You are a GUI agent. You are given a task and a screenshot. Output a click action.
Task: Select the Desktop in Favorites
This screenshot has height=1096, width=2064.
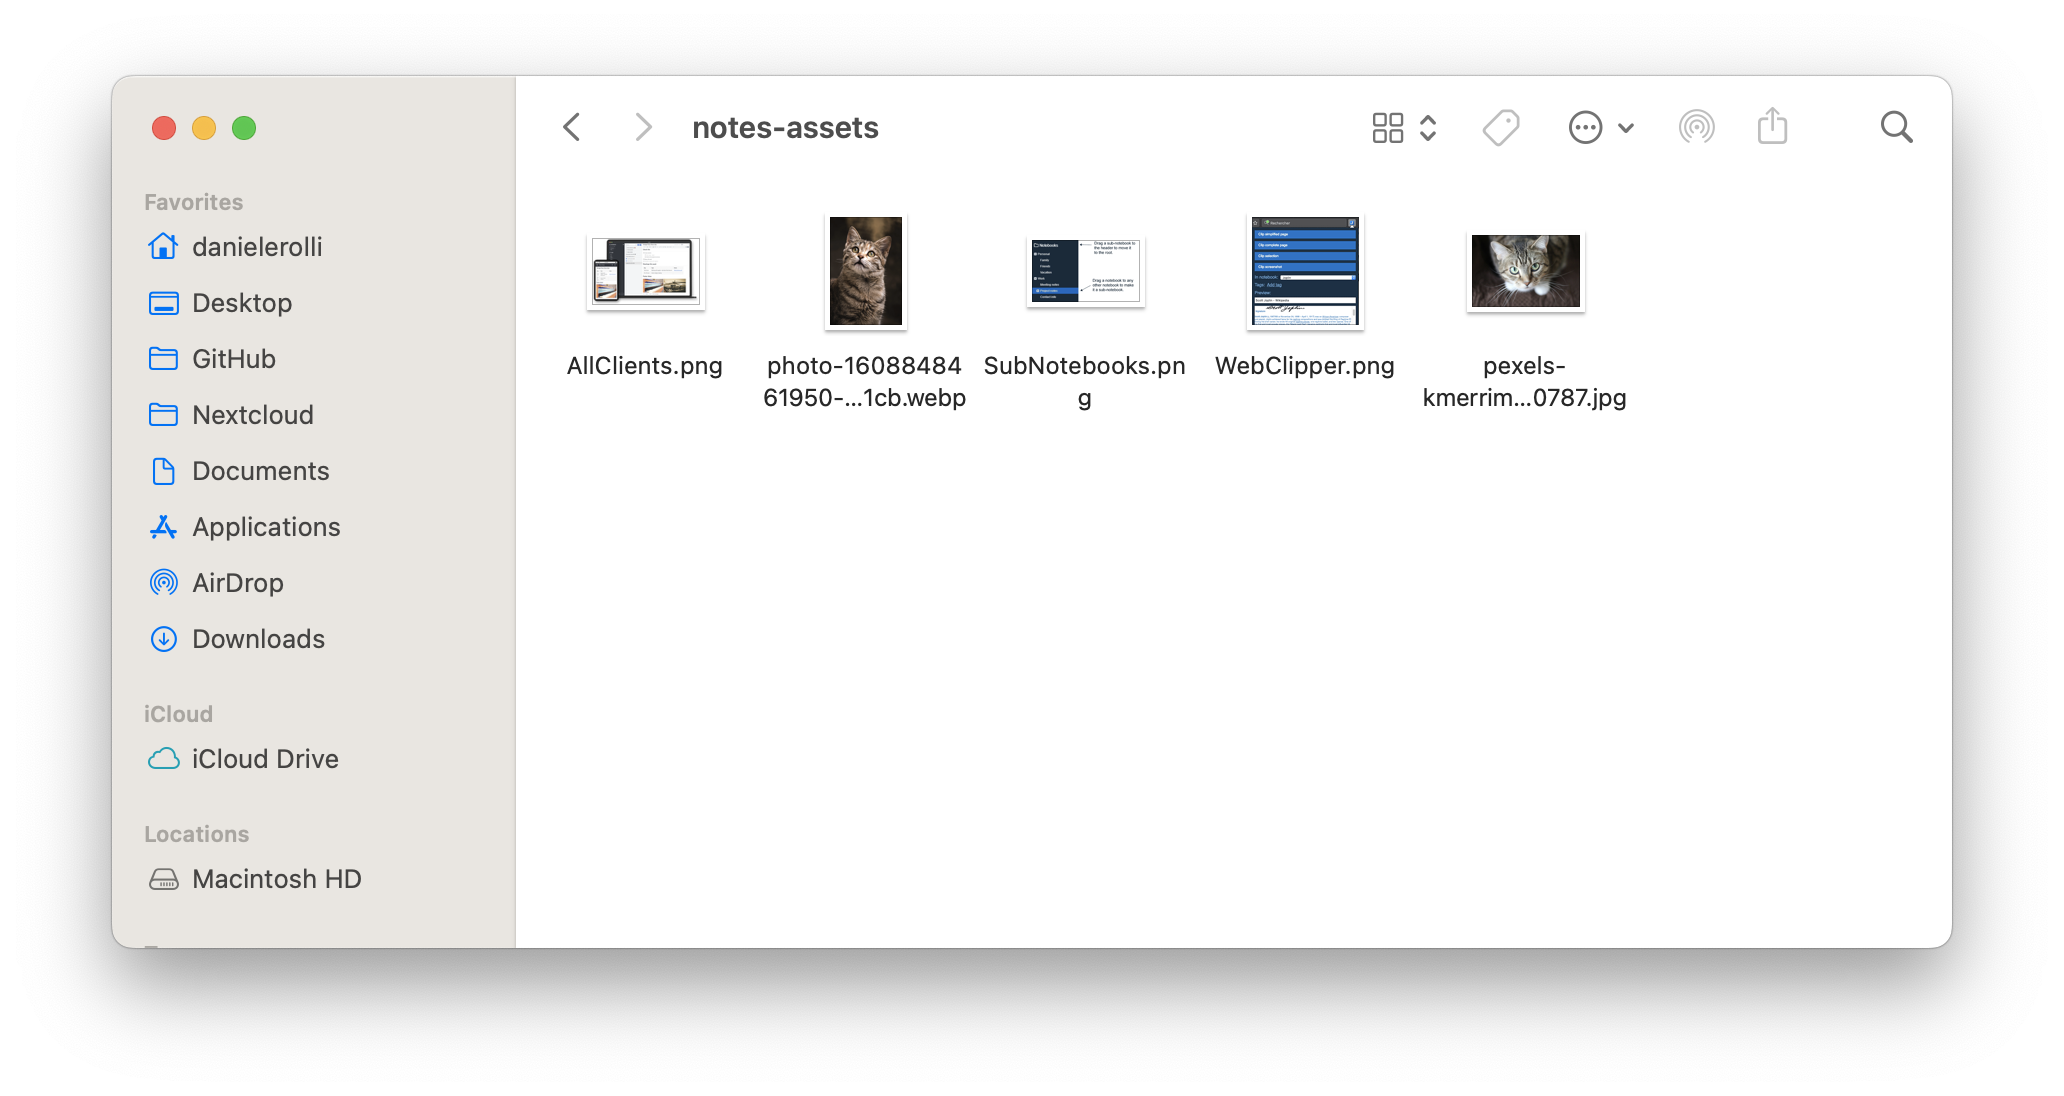(x=243, y=303)
